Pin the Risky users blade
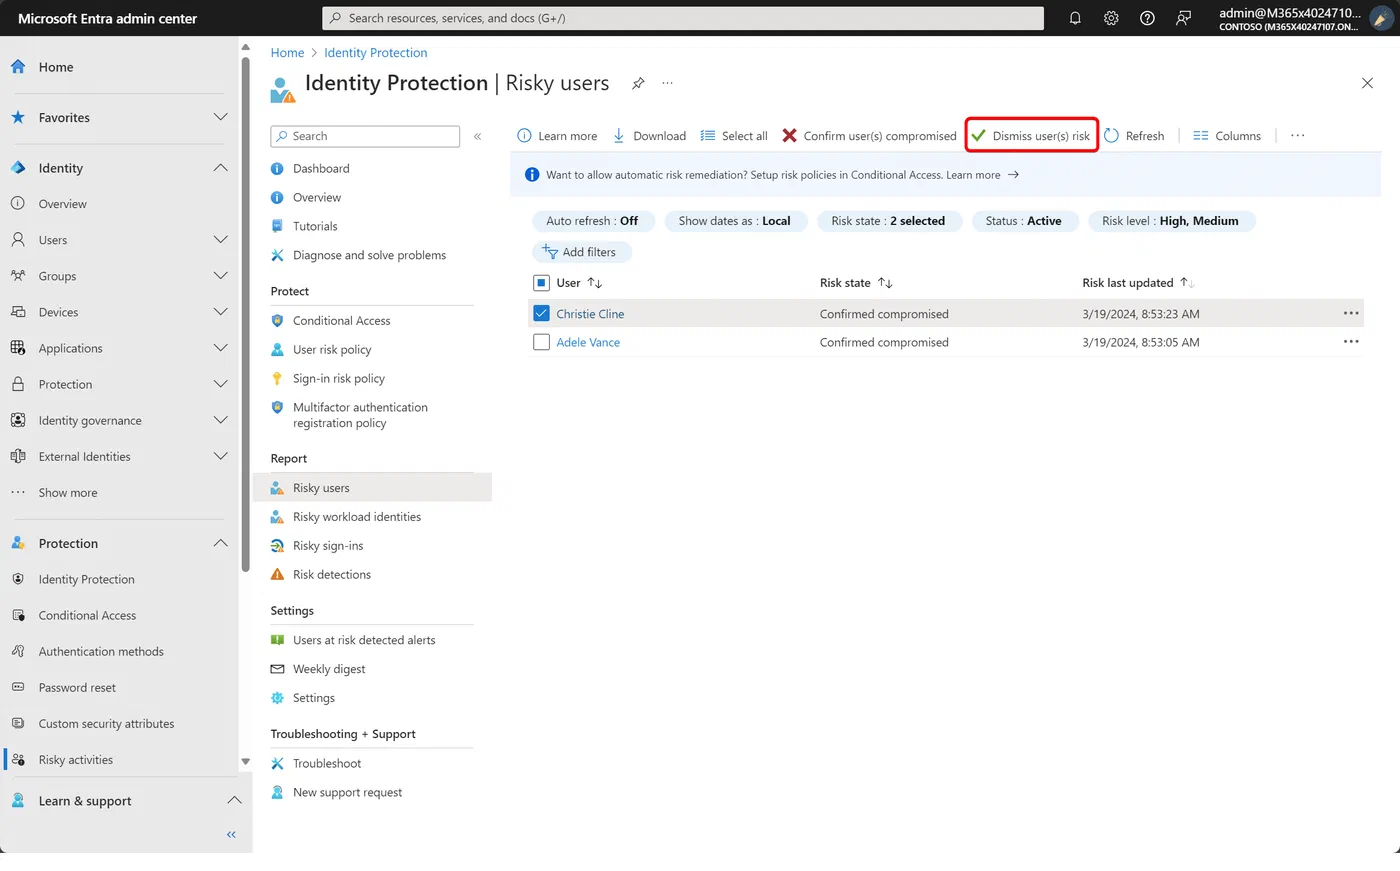1400x871 pixels. (x=638, y=83)
